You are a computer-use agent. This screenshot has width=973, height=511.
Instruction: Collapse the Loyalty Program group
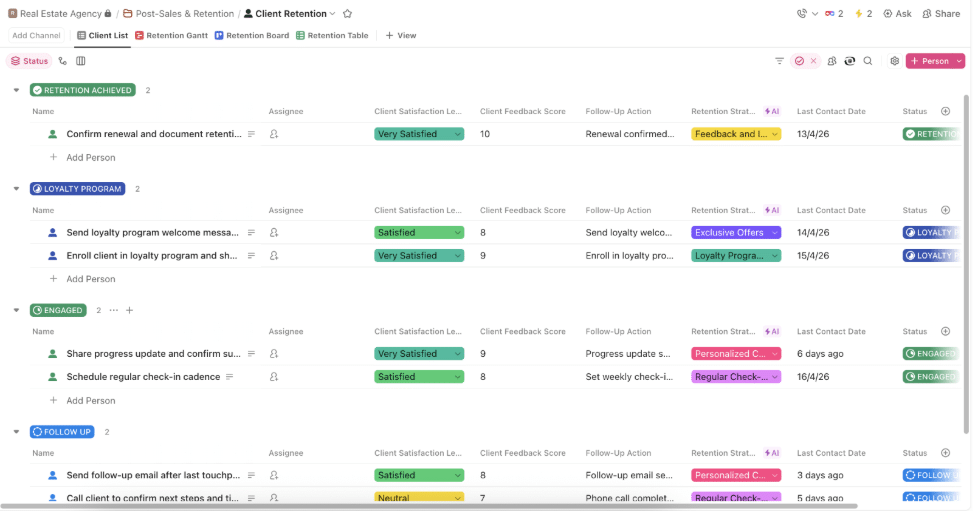[x=16, y=189]
